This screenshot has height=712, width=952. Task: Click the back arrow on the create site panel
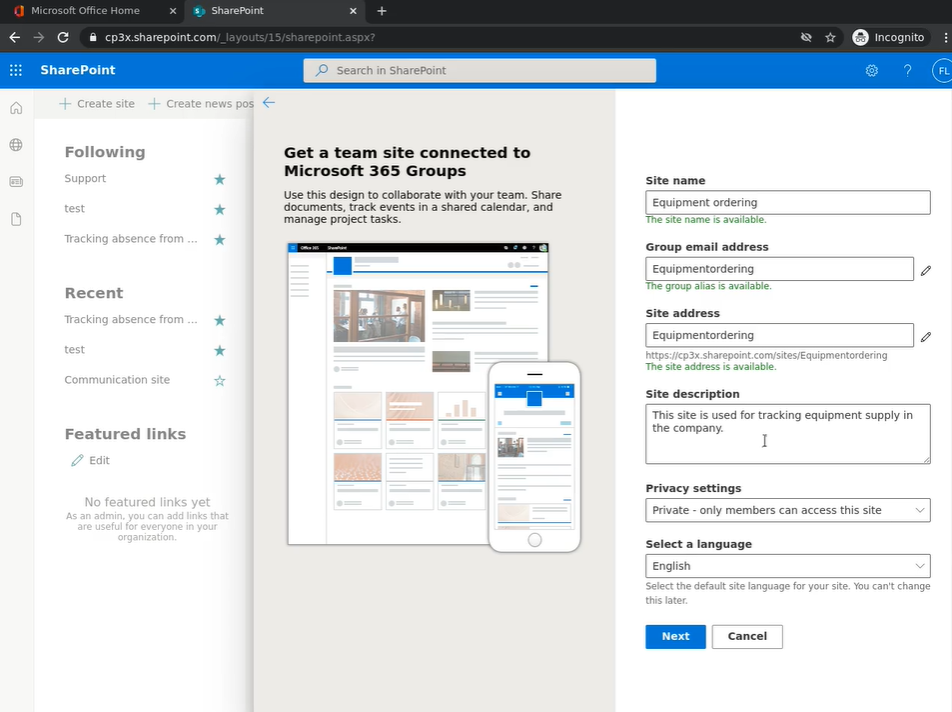pos(269,103)
